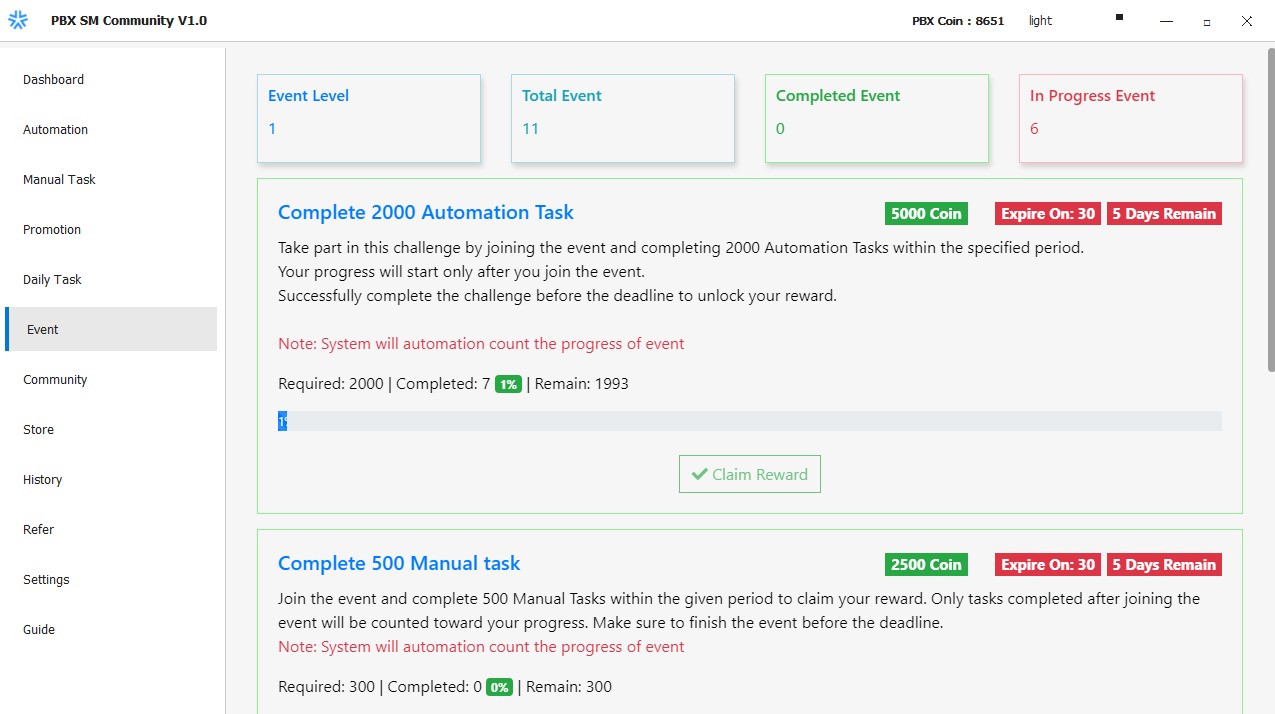Go to Automation in the sidebar
This screenshot has height=714, width=1275.
coord(56,130)
